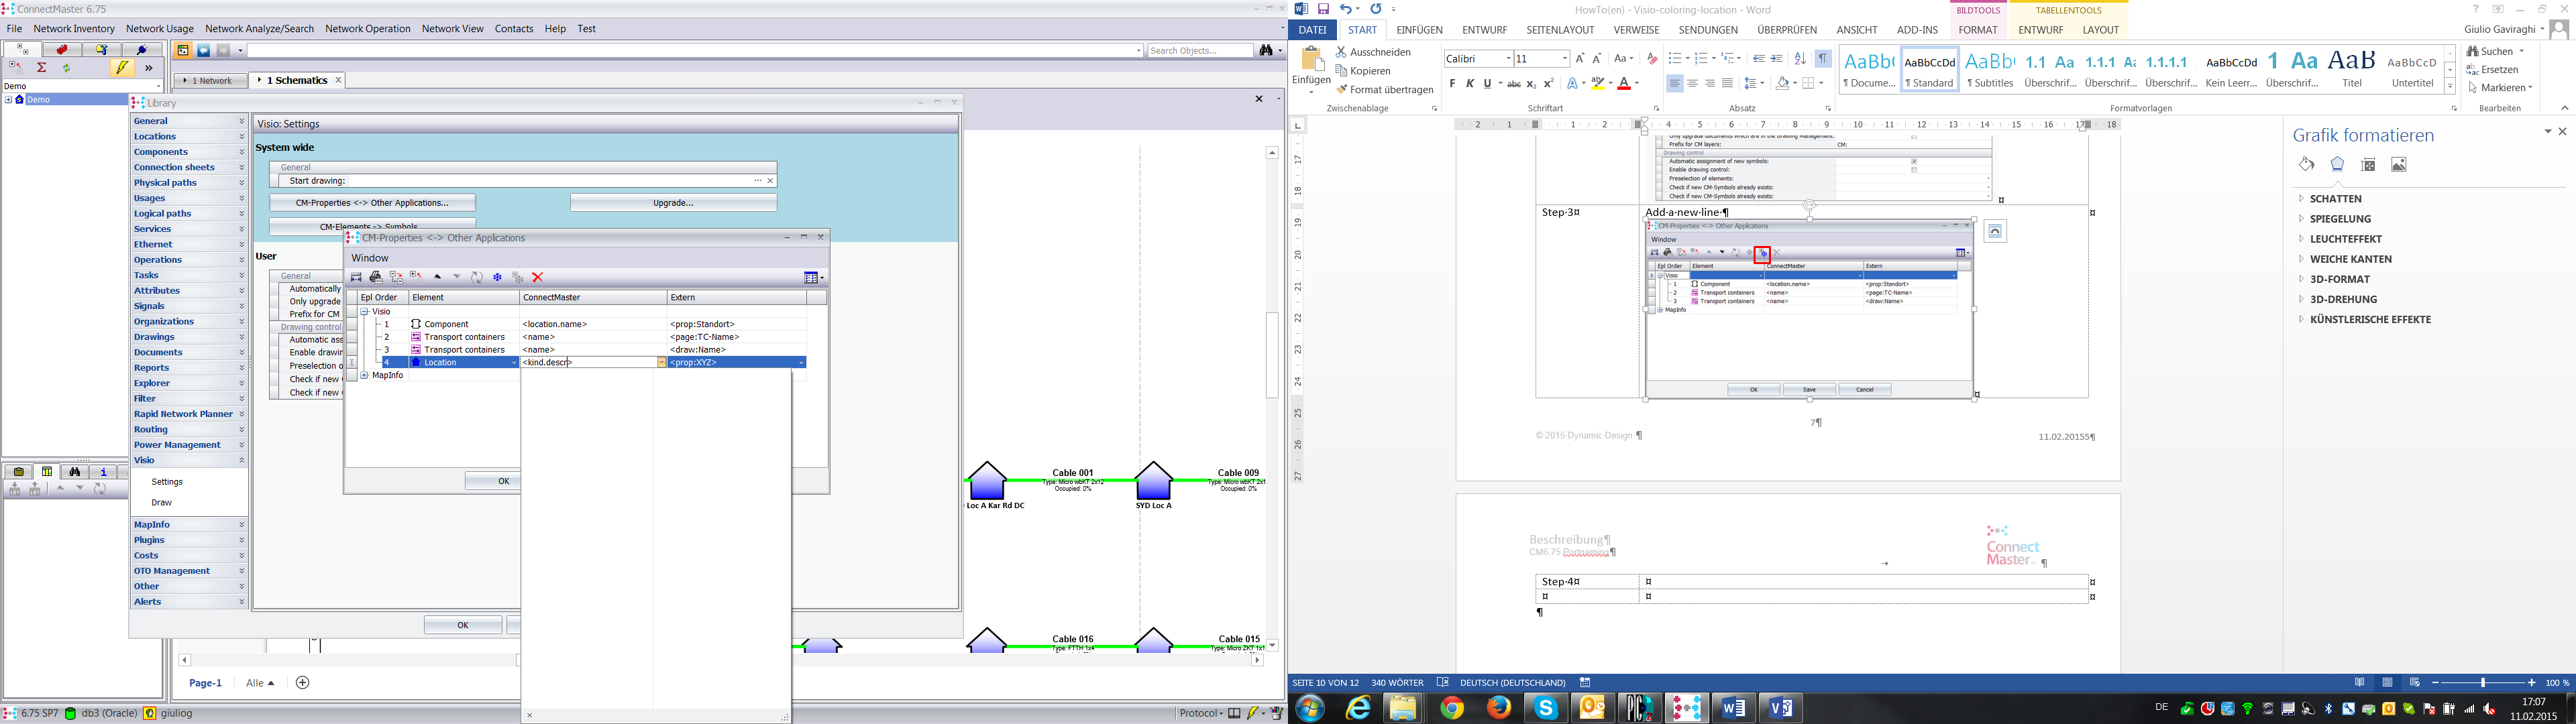The height and width of the screenshot is (724, 2576).
Task: Click the blue add-new-line star icon
Action: coord(497,277)
